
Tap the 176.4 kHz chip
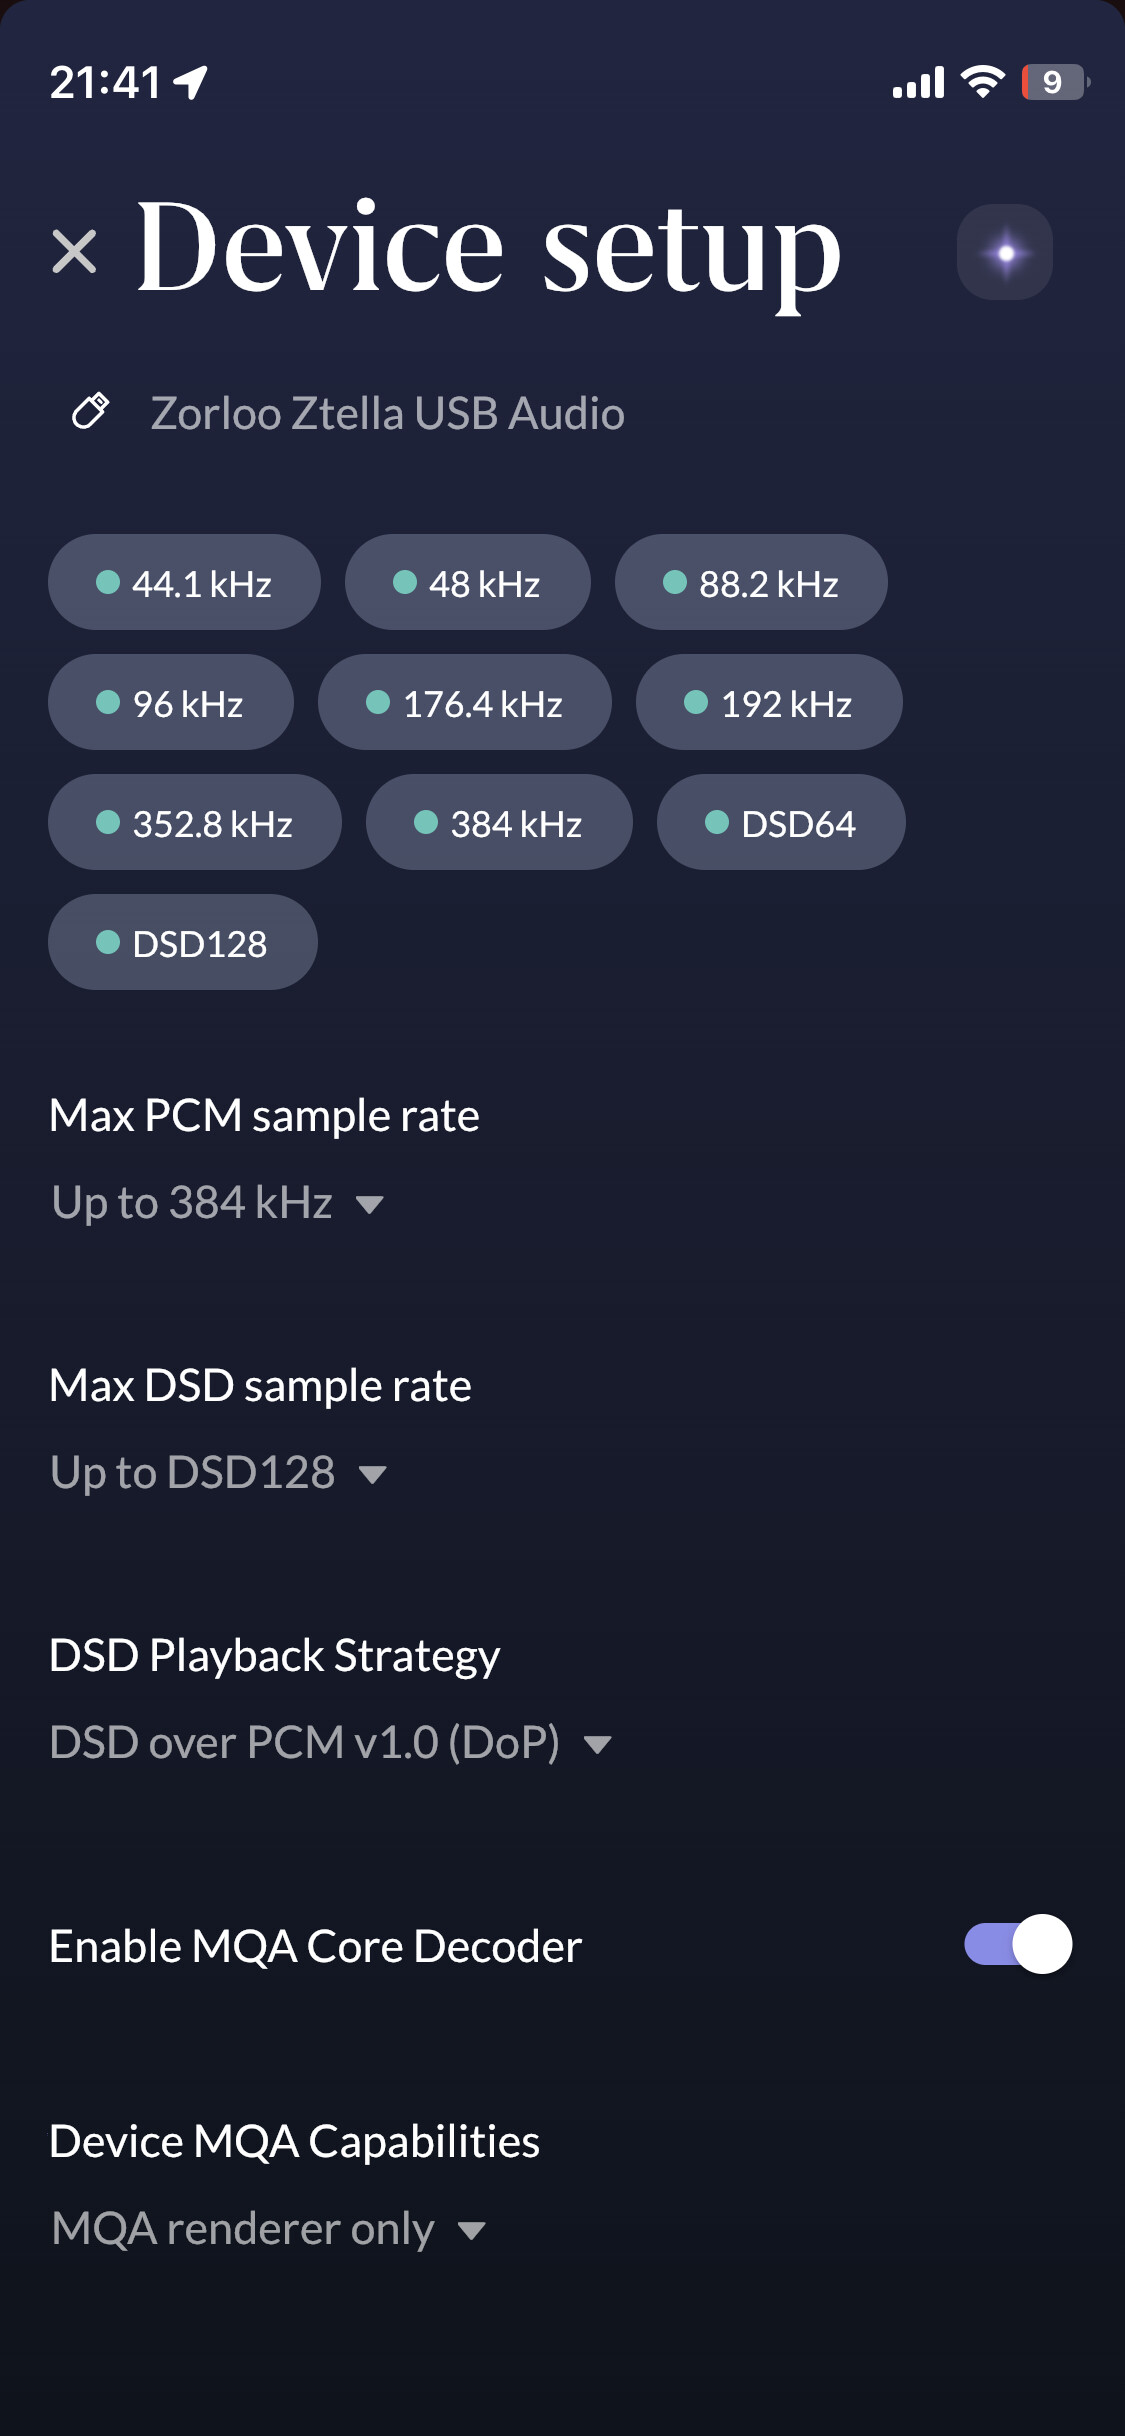pyautogui.click(x=465, y=702)
